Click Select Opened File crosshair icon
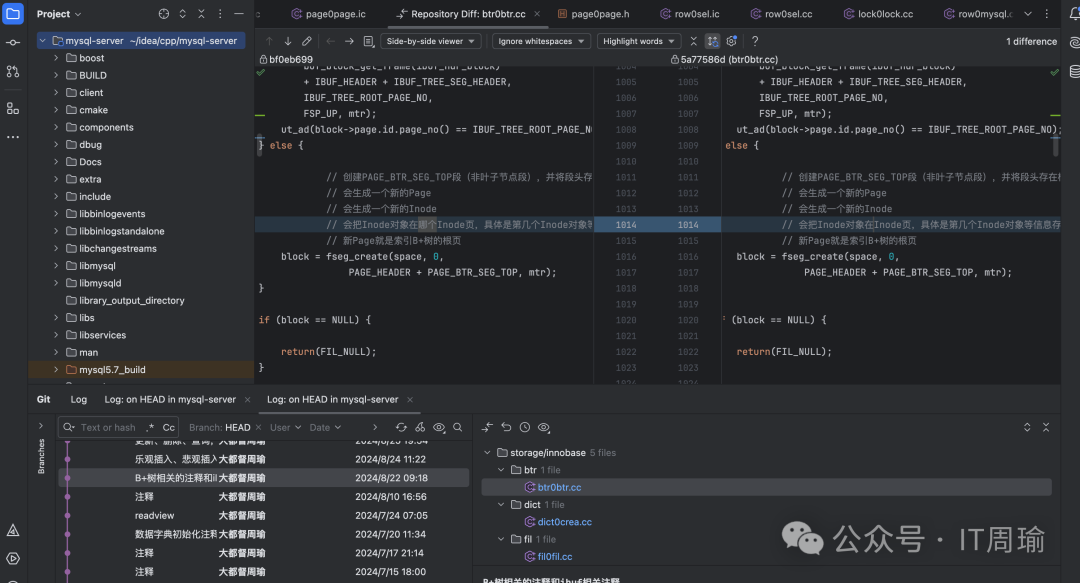Screen dimensions: 1080x583 tap(164, 14)
